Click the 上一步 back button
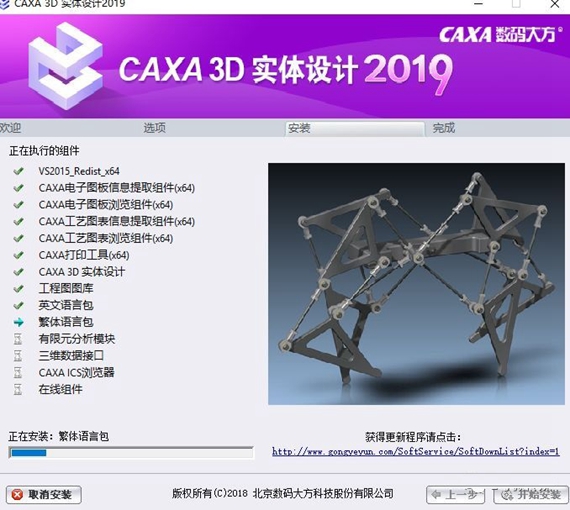The width and height of the screenshot is (570, 510). point(455,494)
